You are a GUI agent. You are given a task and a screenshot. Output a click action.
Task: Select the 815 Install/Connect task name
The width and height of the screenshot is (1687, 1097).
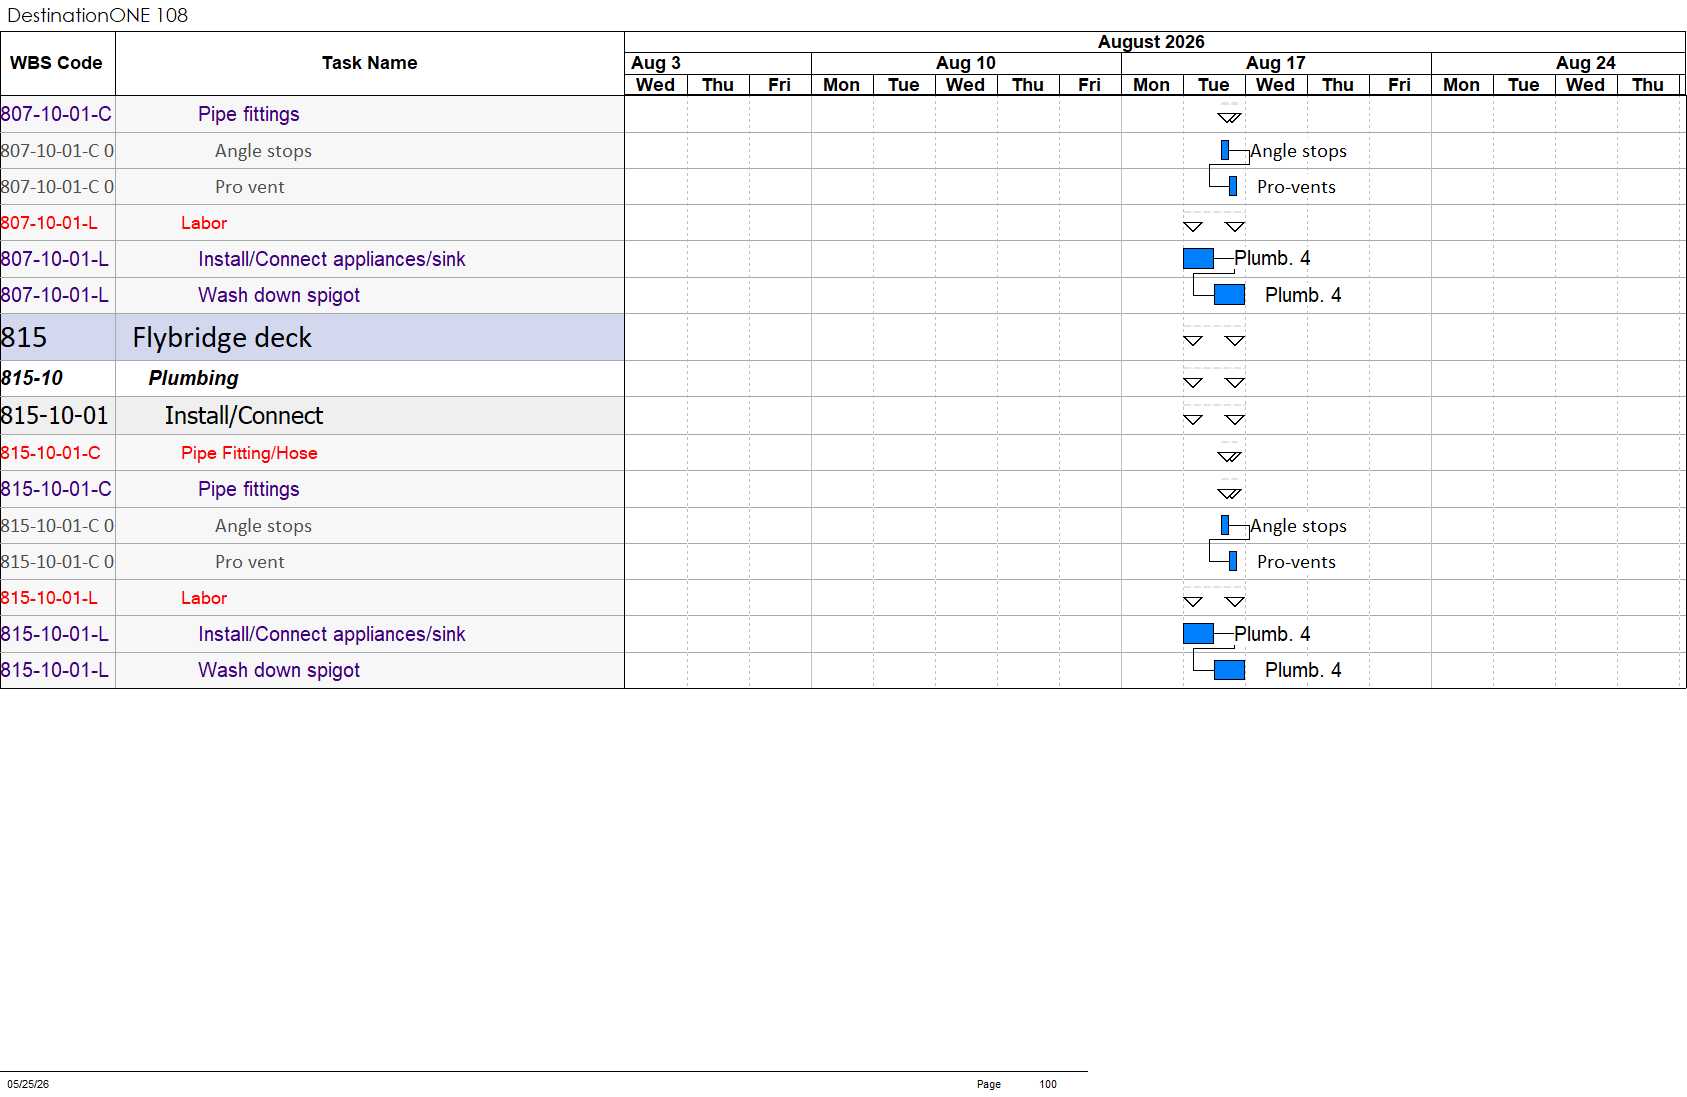[x=243, y=415]
